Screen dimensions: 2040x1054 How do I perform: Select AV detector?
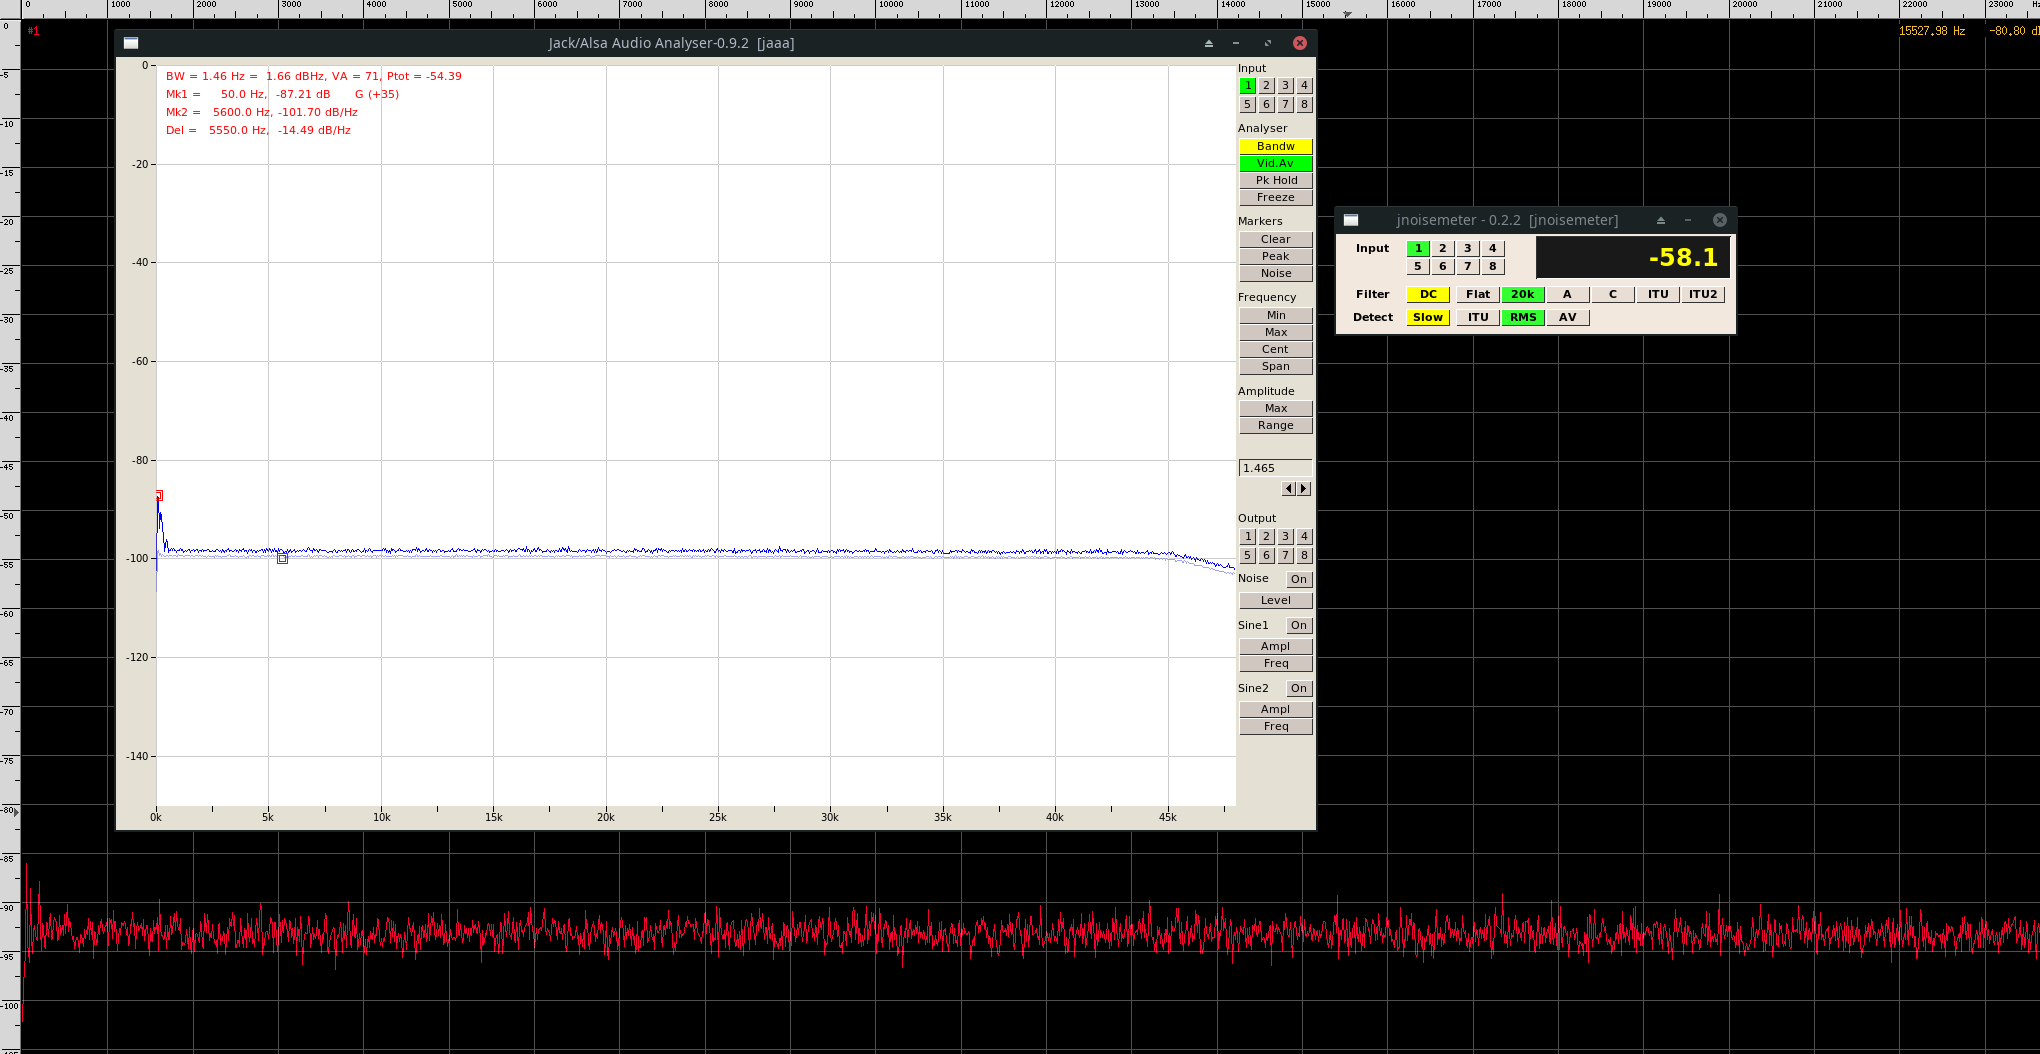[1567, 317]
